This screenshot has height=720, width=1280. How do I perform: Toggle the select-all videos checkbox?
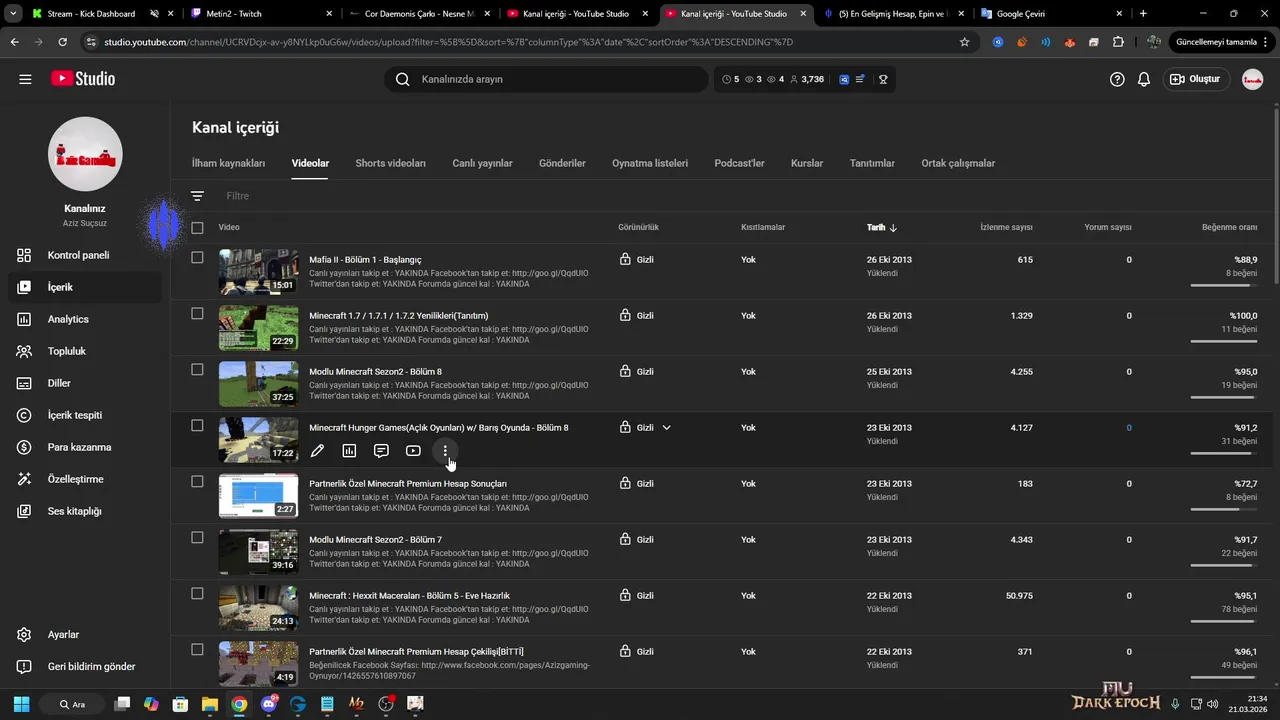coord(197,228)
